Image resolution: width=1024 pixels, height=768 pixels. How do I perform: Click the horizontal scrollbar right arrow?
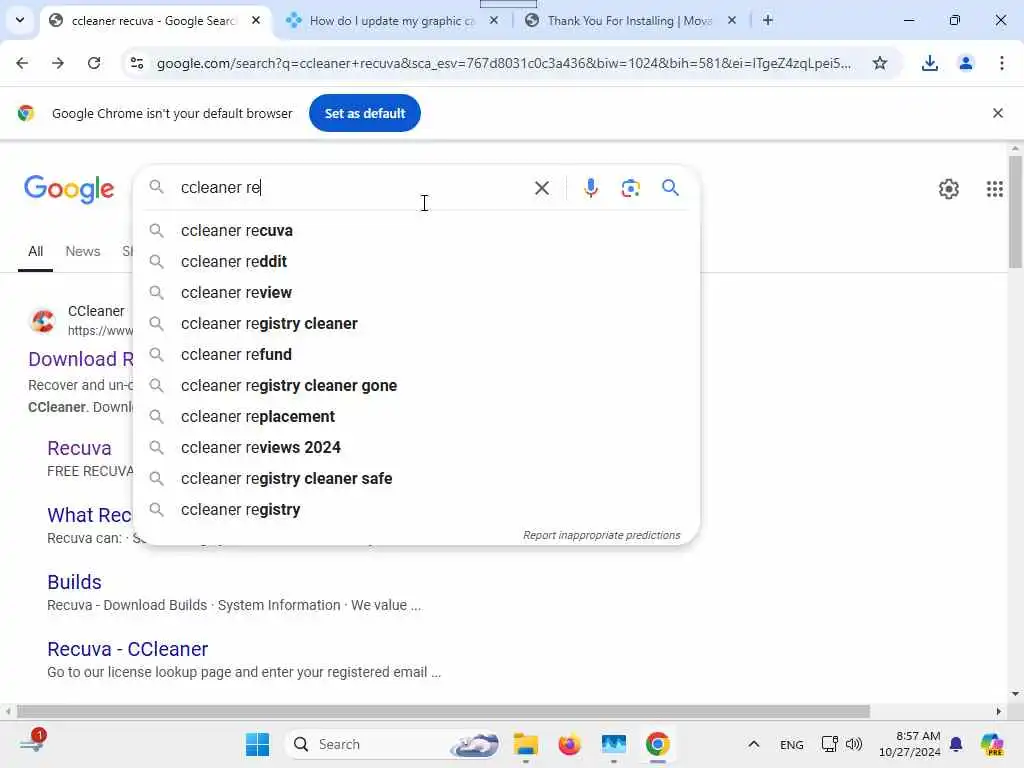click(x=999, y=711)
